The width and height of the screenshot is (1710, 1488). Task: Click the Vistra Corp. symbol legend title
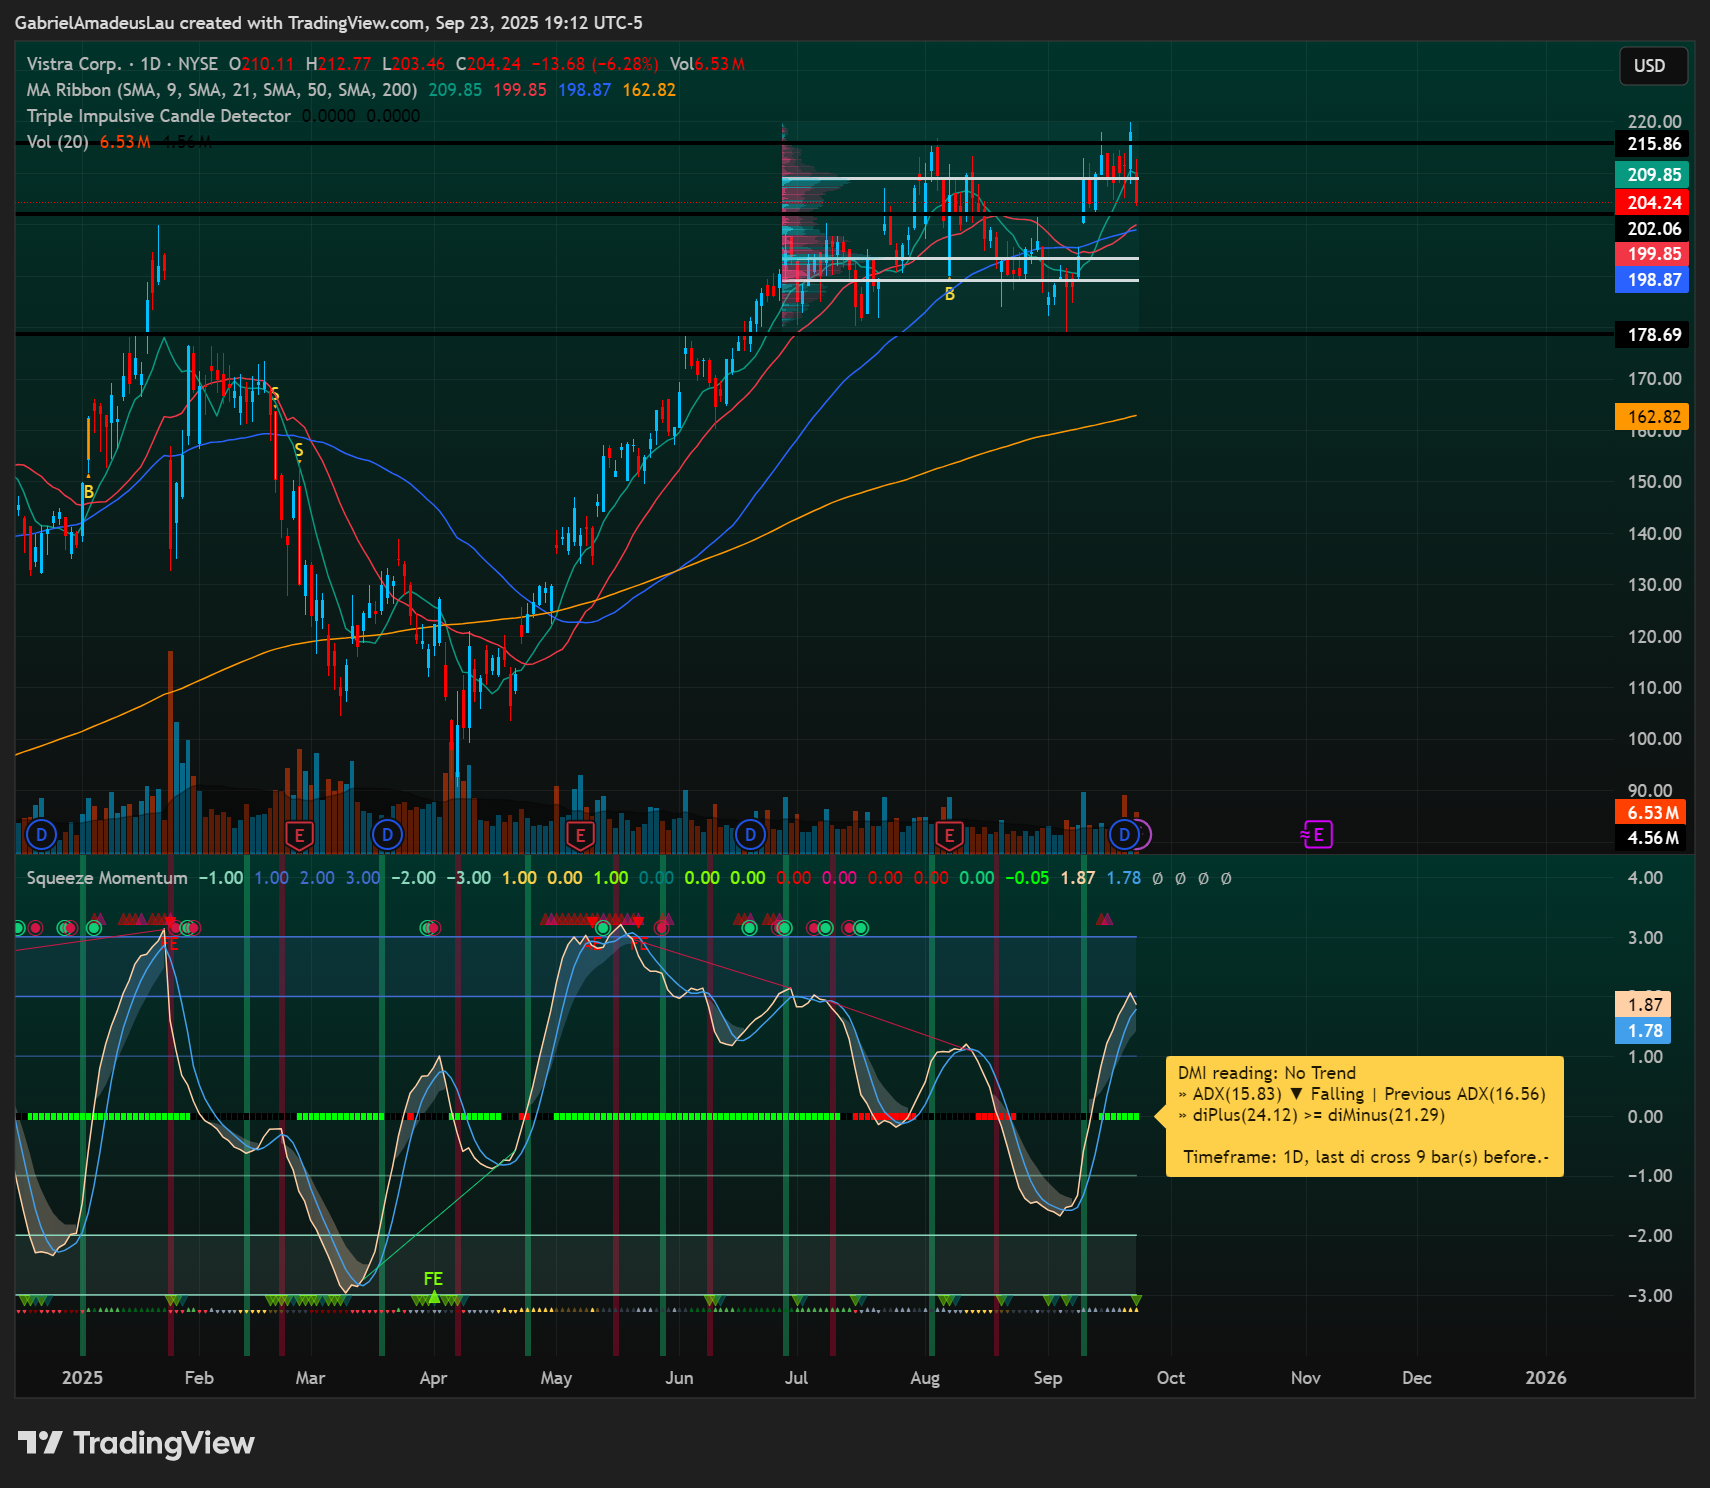point(74,64)
